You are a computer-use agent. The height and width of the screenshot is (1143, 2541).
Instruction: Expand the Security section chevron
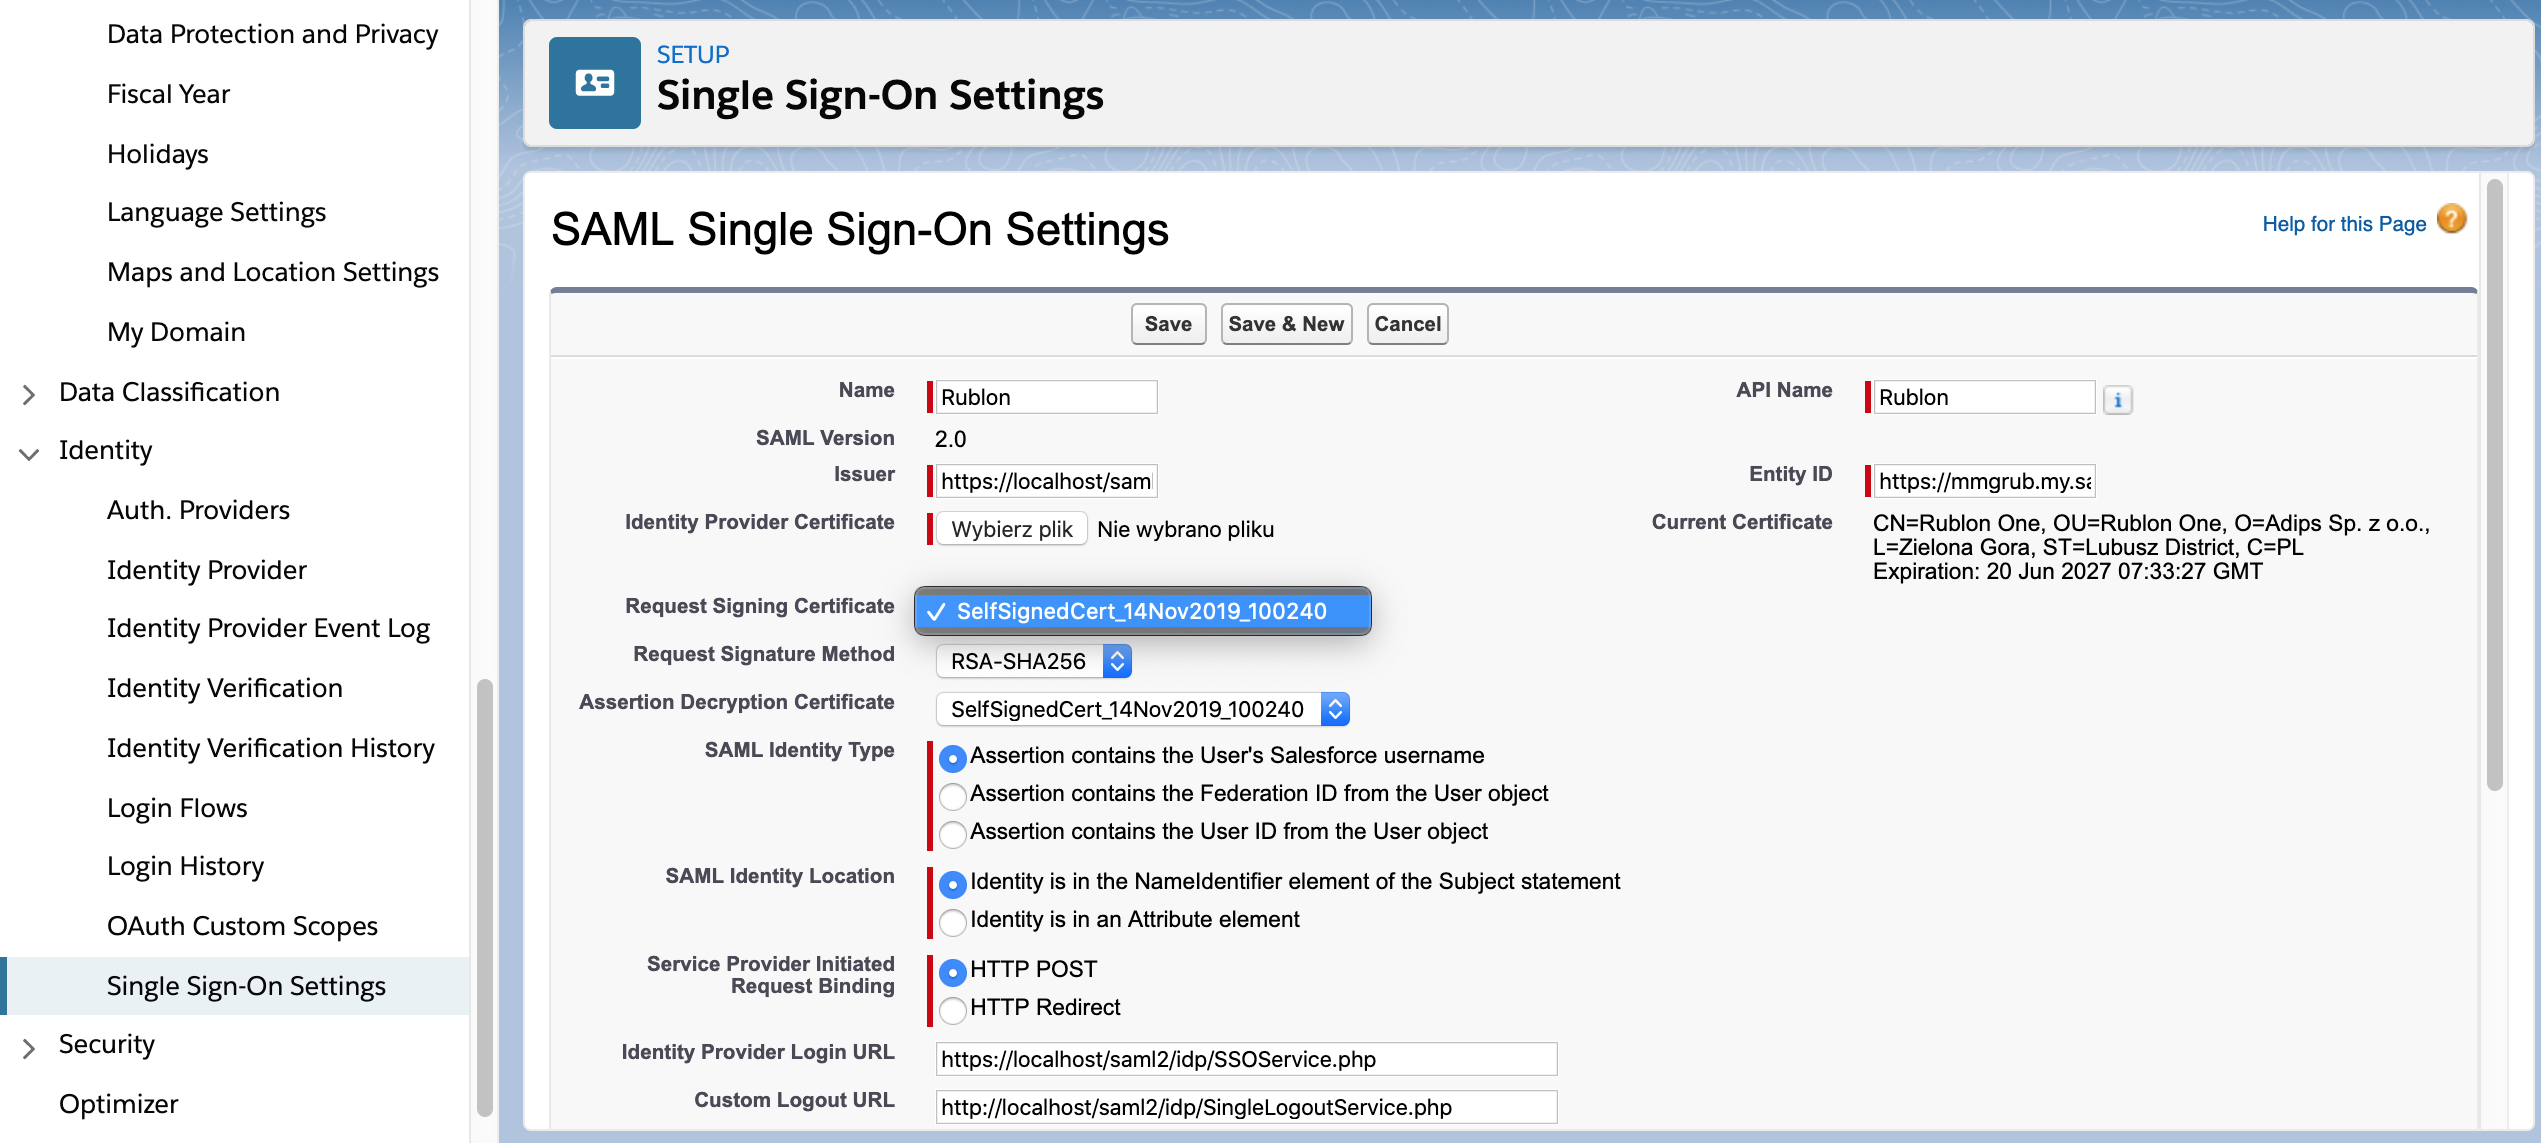click(29, 1047)
